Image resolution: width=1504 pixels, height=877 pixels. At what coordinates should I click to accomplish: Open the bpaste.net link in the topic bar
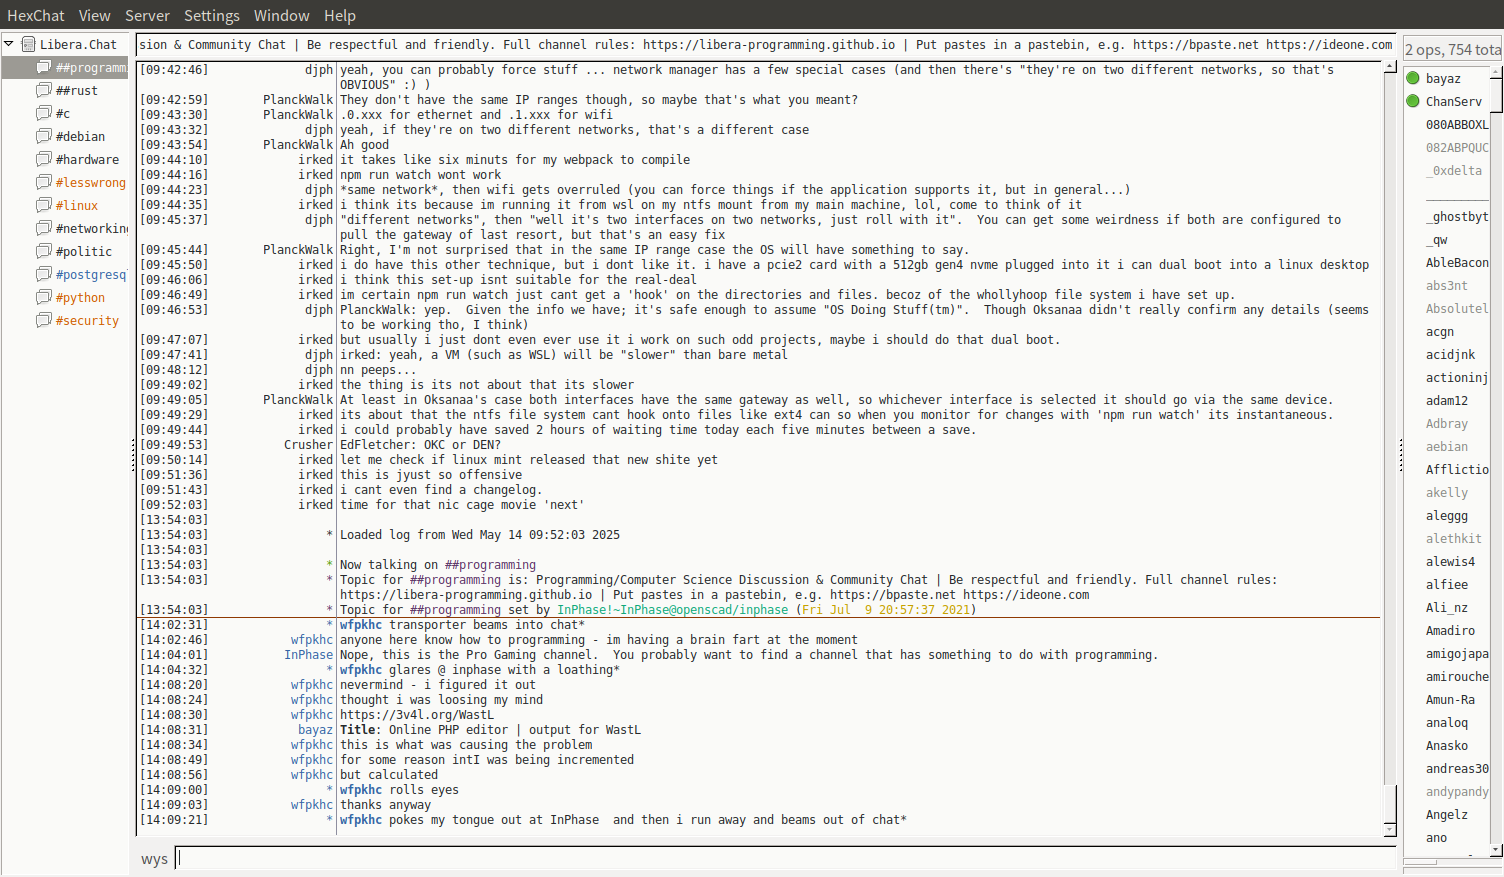pyautogui.click(x=1196, y=45)
